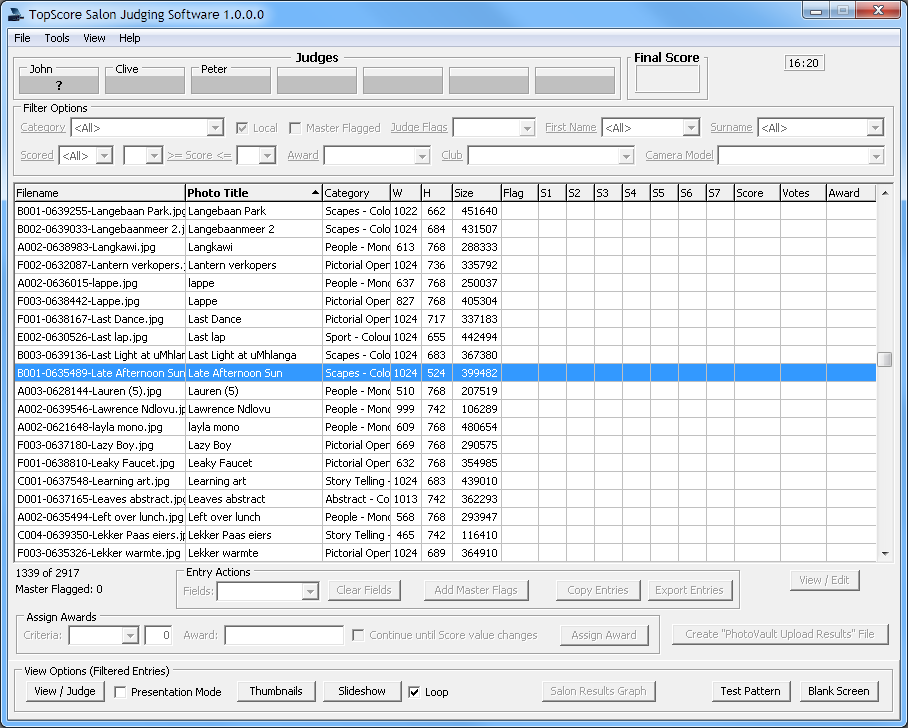The image size is (908, 728).
Task: Open the Surname filter dropdown
Action: [x=875, y=128]
